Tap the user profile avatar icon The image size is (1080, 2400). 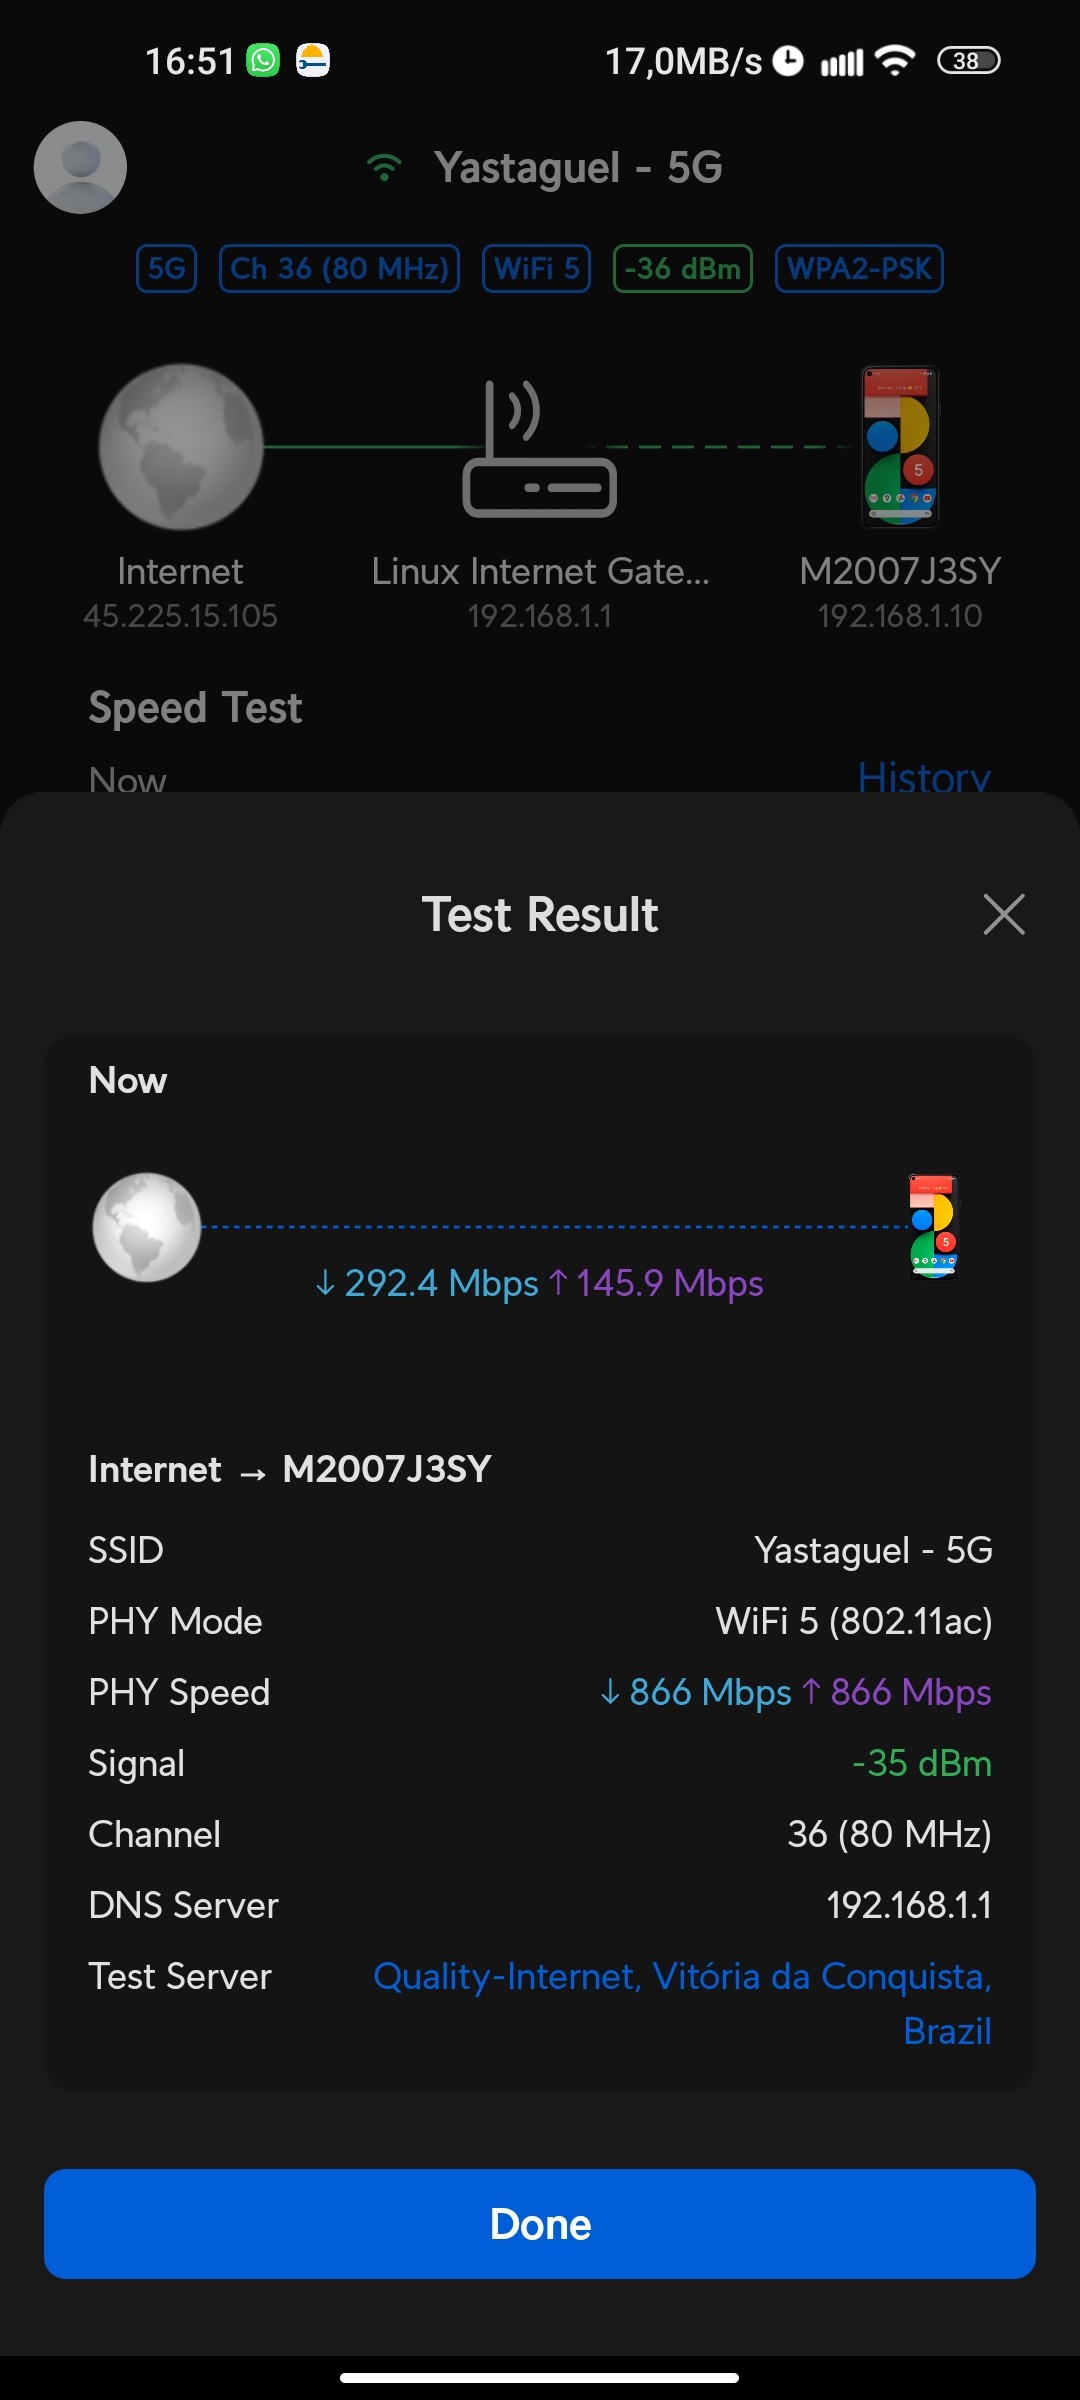[80, 167]
